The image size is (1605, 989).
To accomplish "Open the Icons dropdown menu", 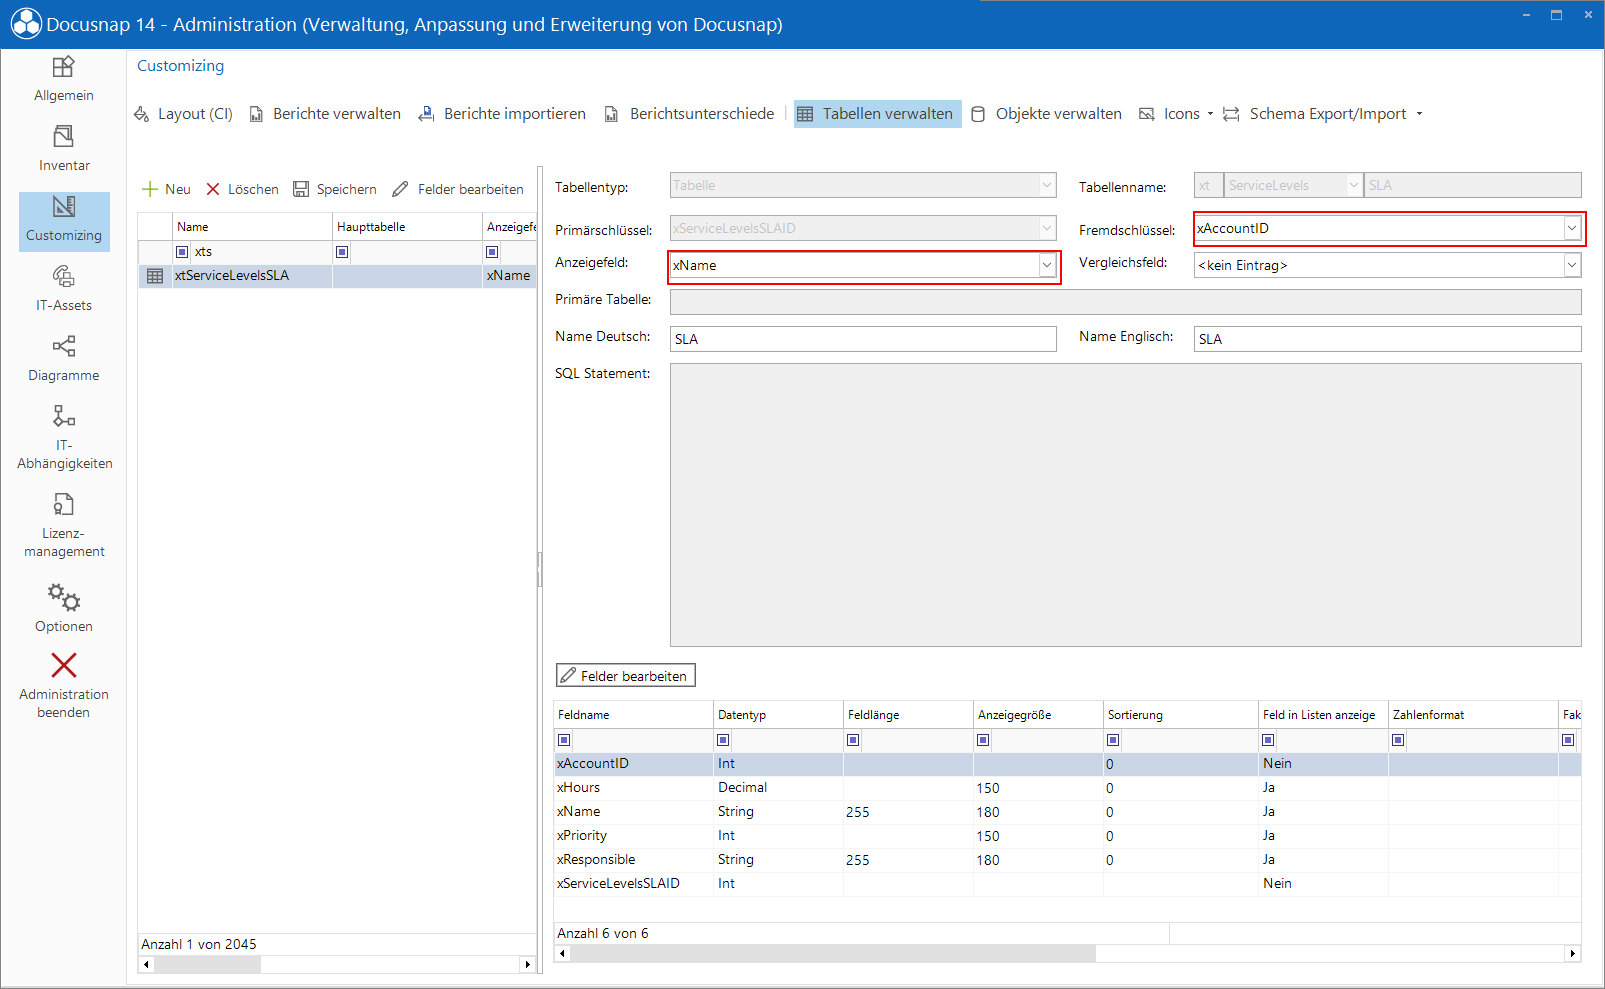I will point(1176,114).
